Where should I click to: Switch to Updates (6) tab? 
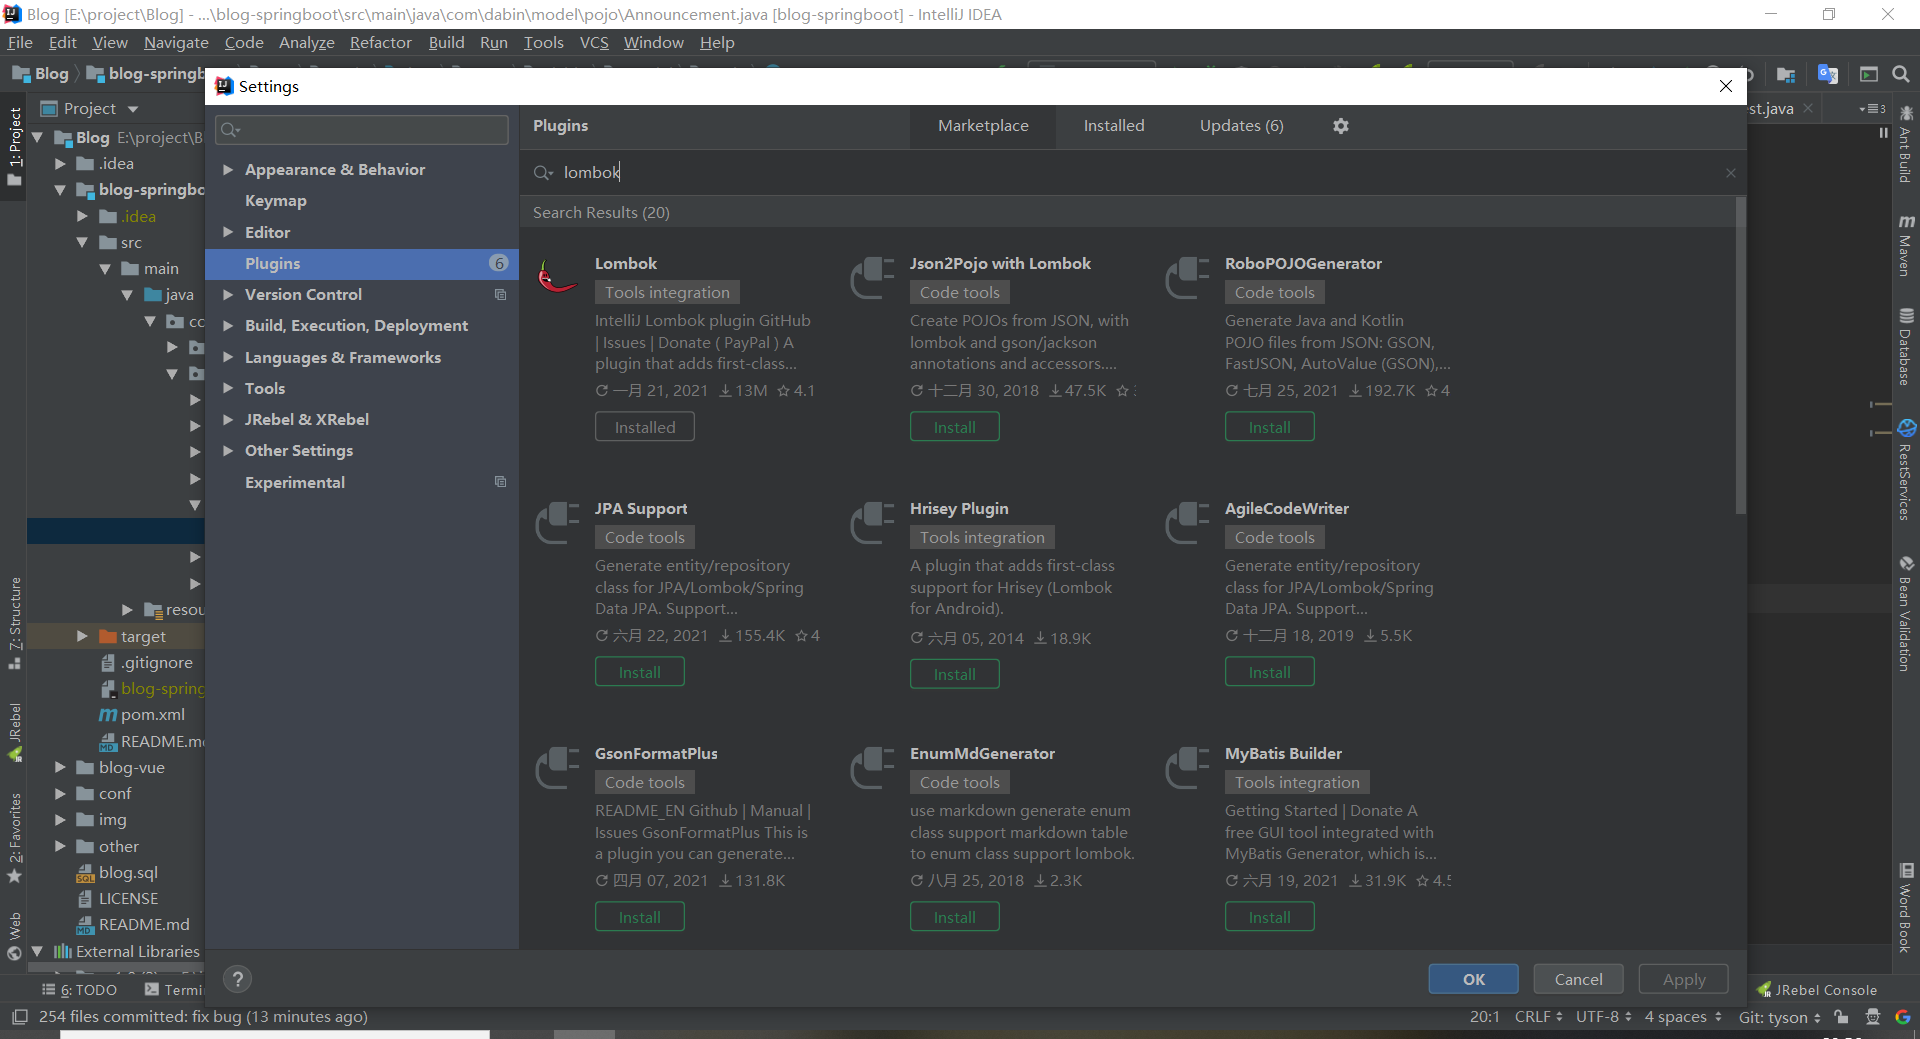tap(1241, 126)
